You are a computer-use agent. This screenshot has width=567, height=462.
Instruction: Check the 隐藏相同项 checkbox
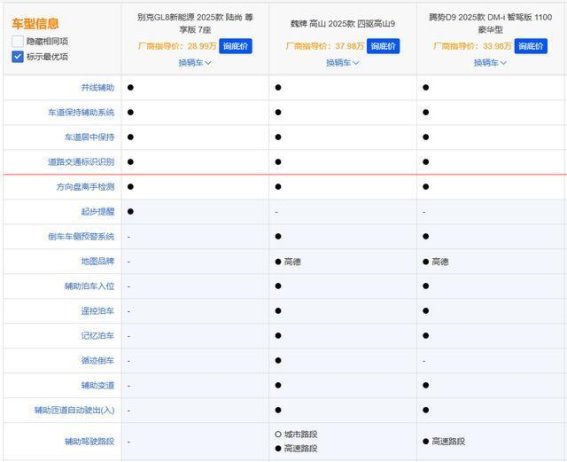(x=17, y=41)
